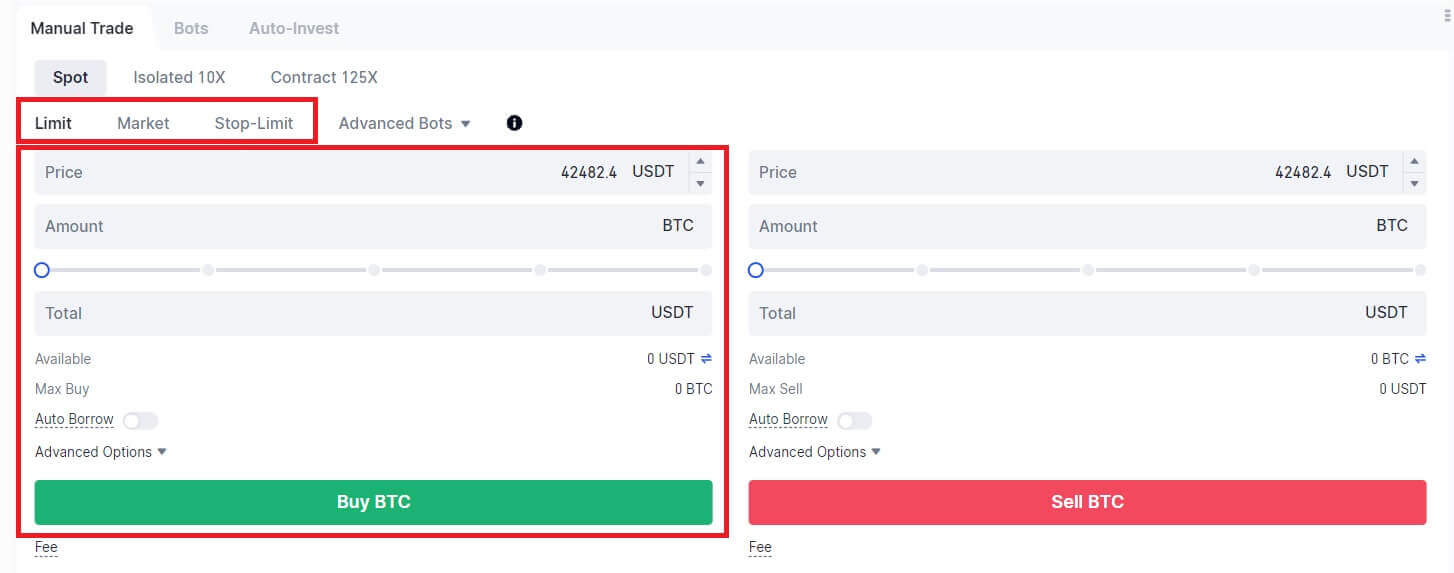Image resolution: width=1454 pixels, height=573 pixels.
Task: Decrease sell price with down arrow
Action: 1414,183
